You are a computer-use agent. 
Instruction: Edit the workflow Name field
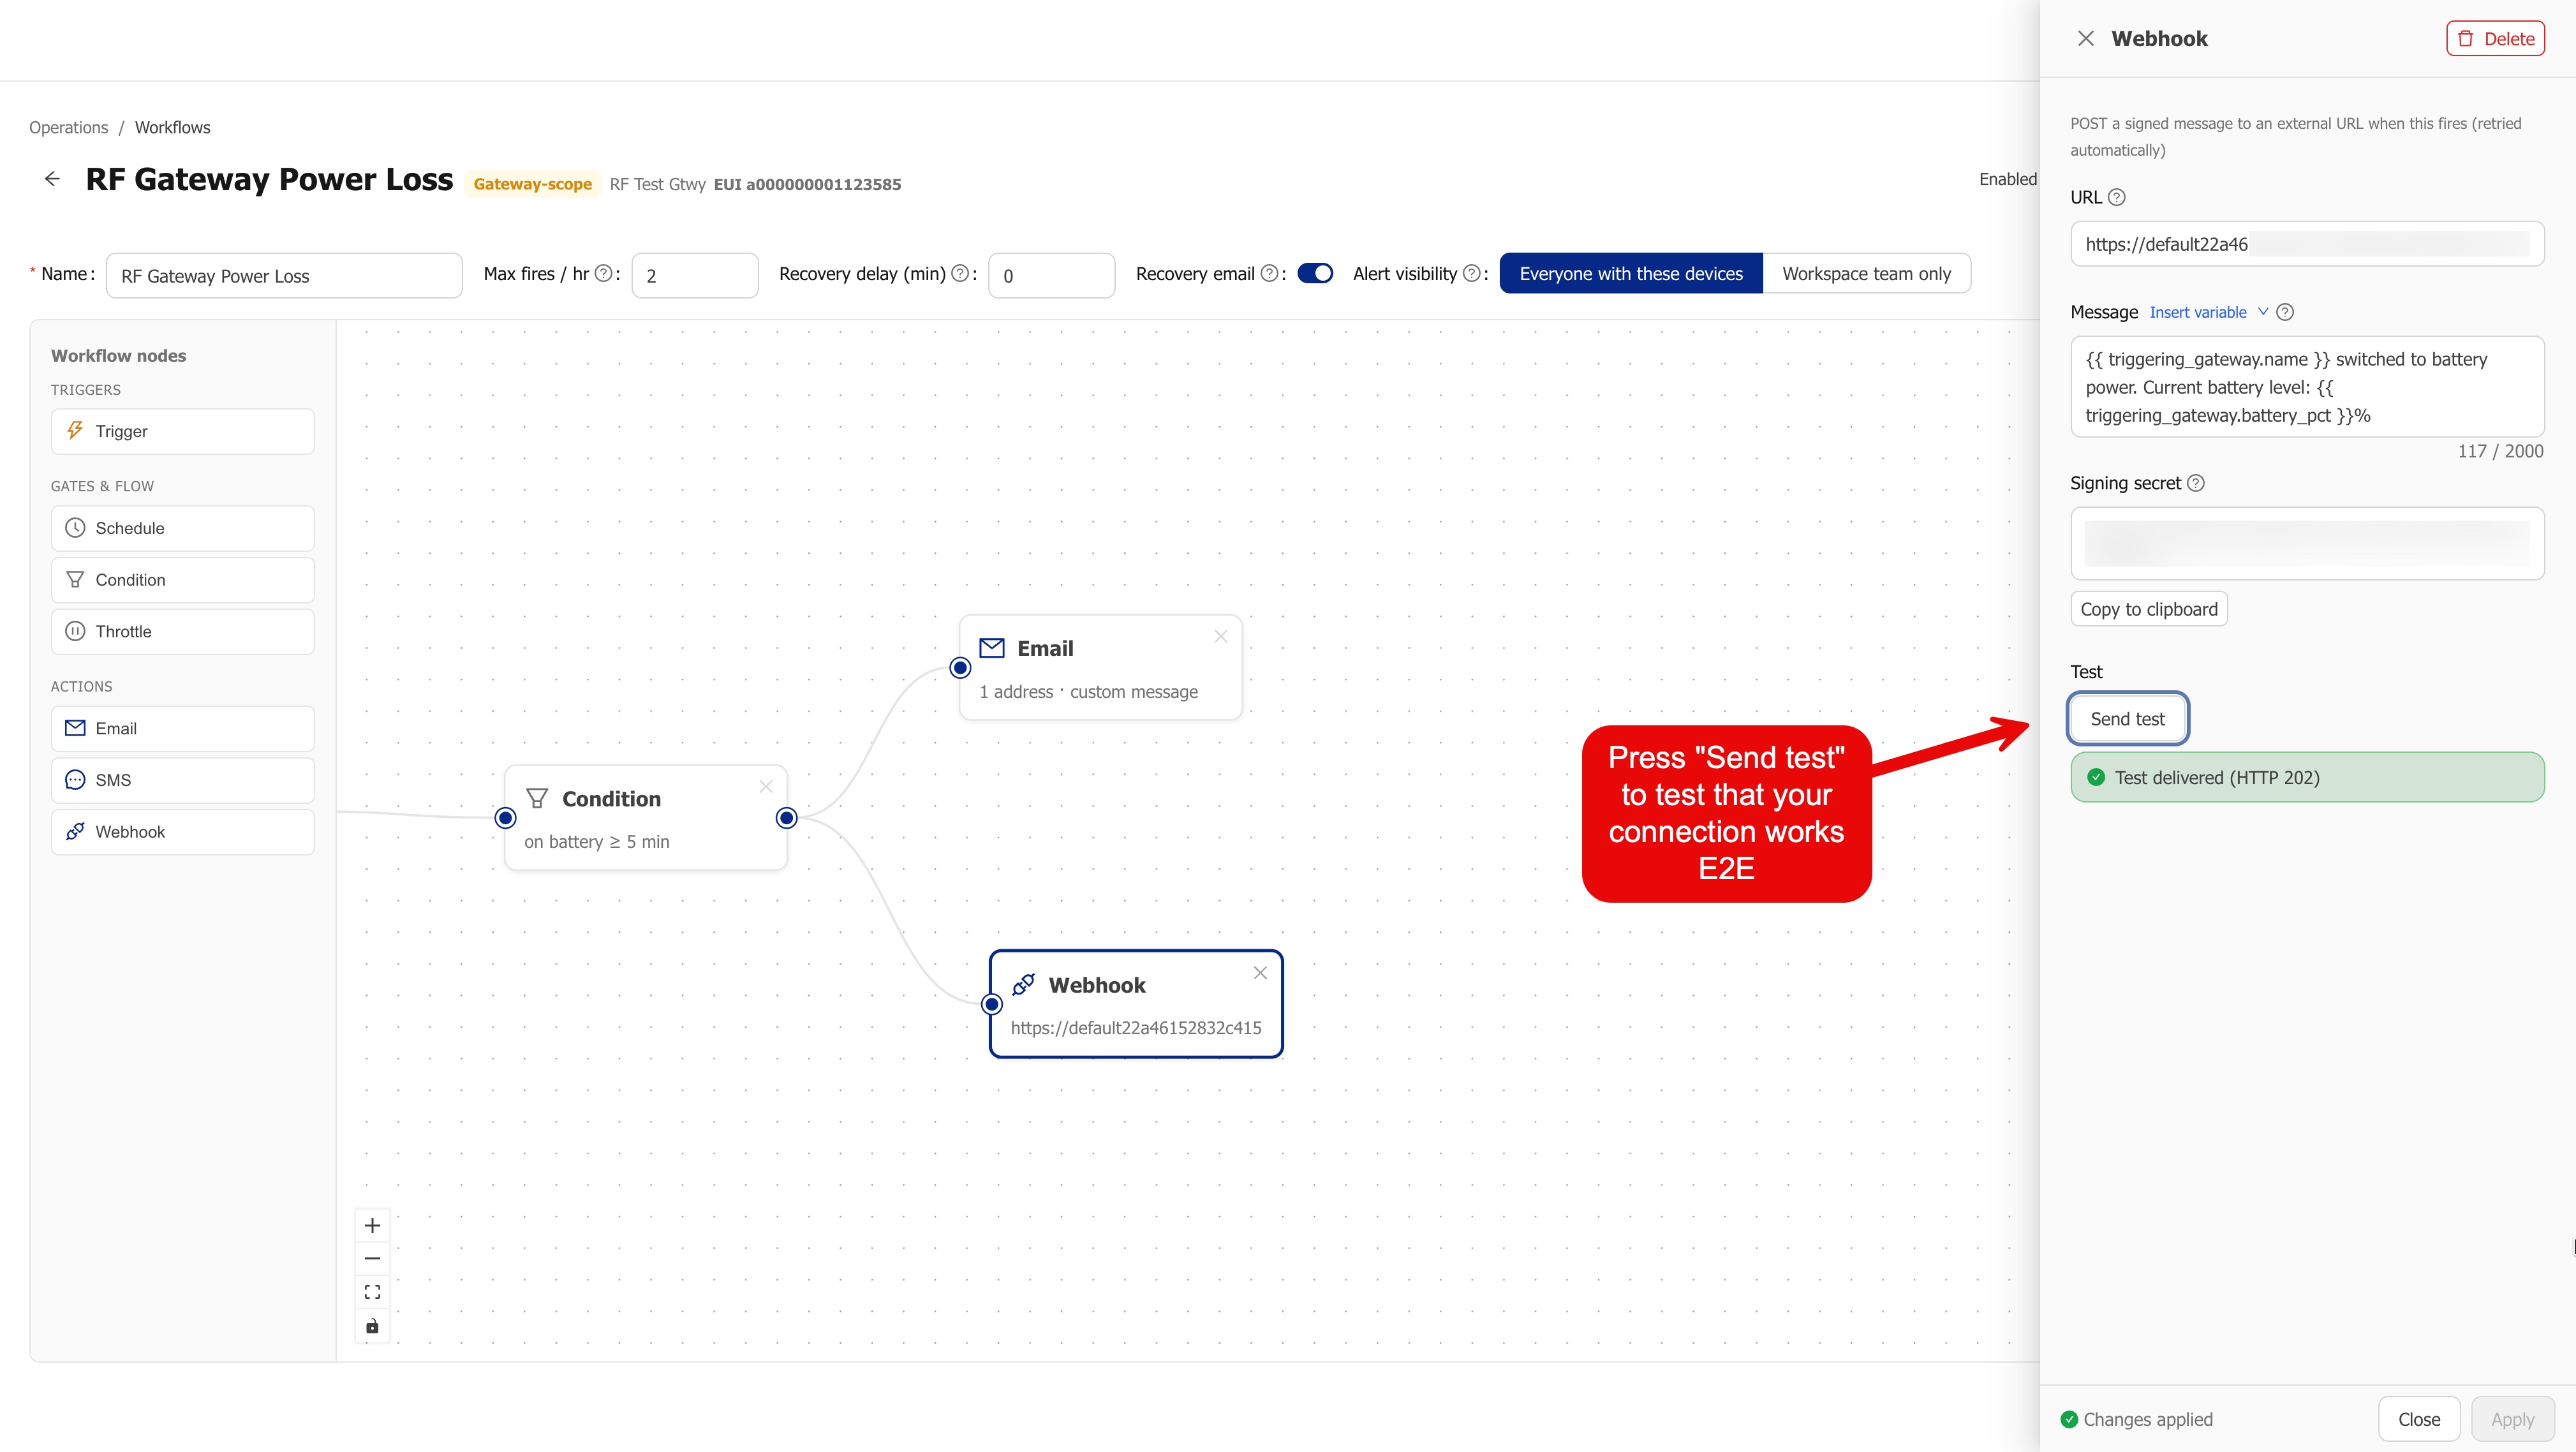tap(284, 276)
